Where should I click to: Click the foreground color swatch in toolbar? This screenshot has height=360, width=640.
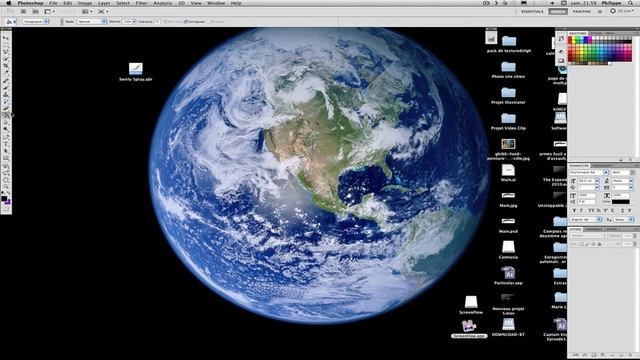4,198
